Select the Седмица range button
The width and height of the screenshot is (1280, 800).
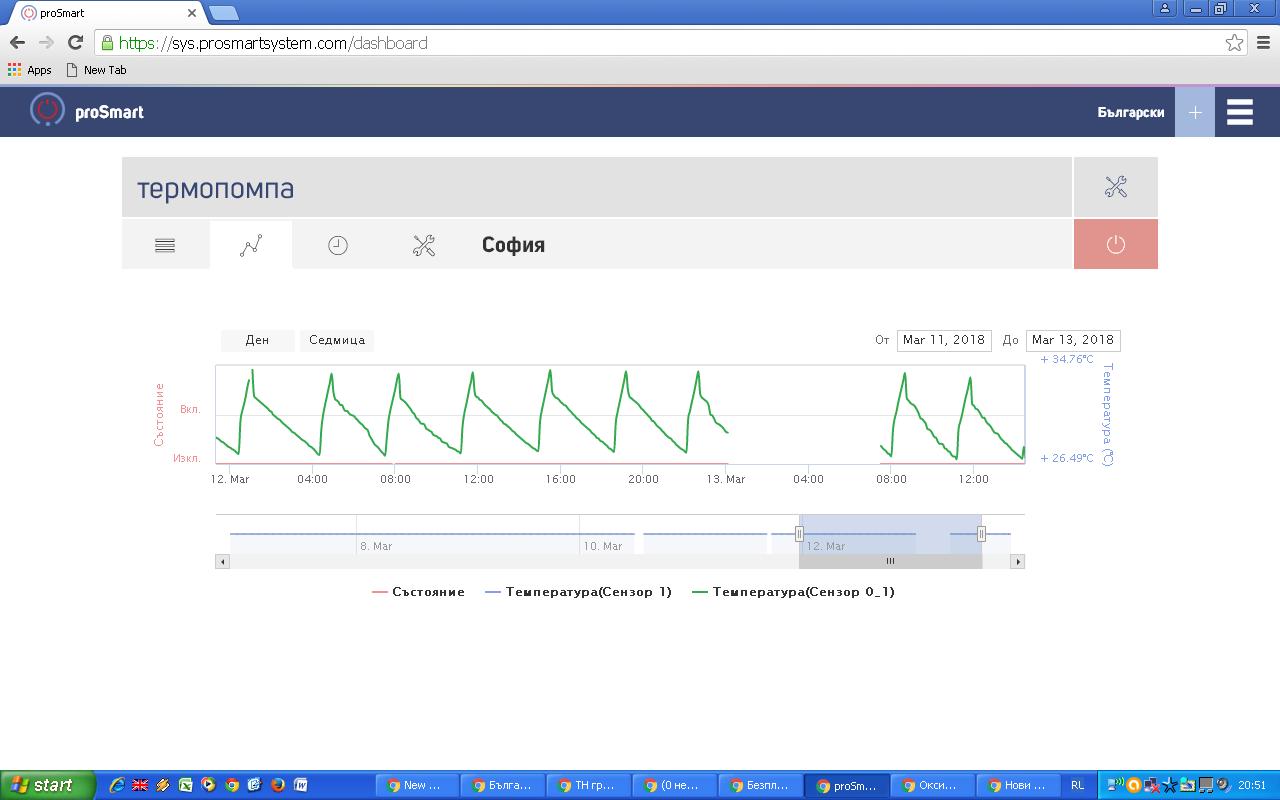click(337, 340)
